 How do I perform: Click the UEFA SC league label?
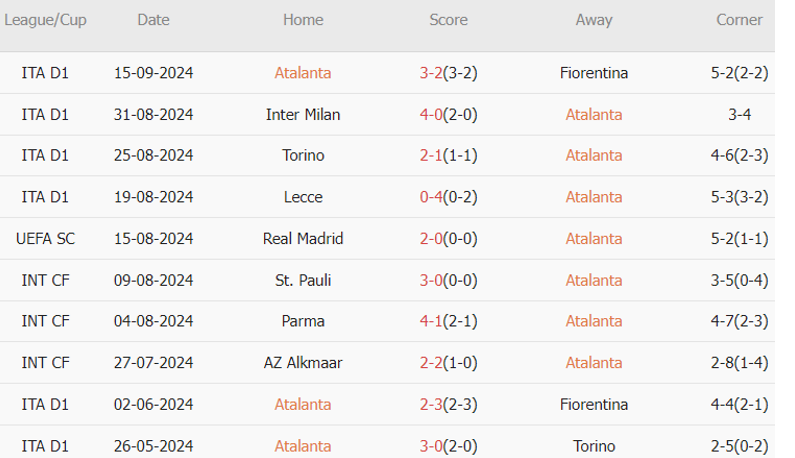(x=45, y=238)
